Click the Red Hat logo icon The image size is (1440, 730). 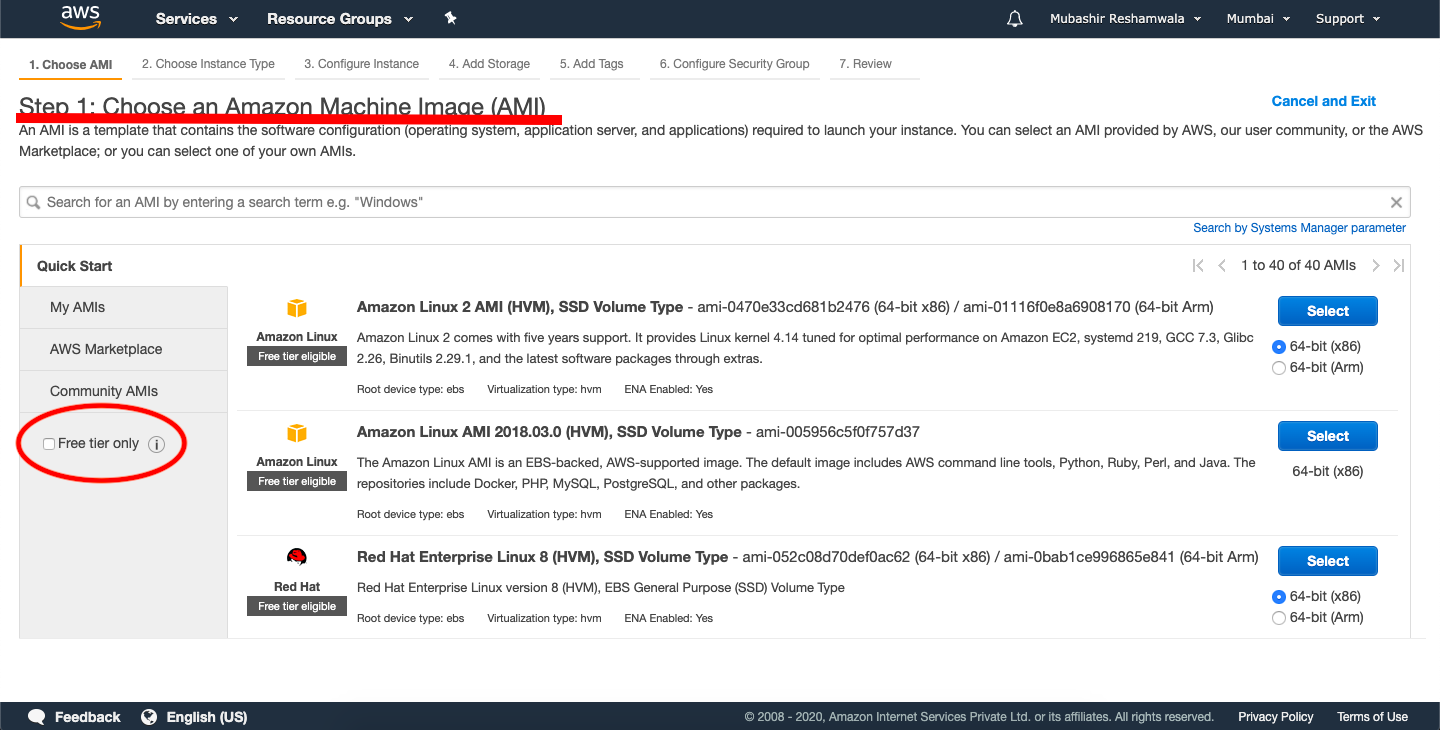click(x=297, y=558)
